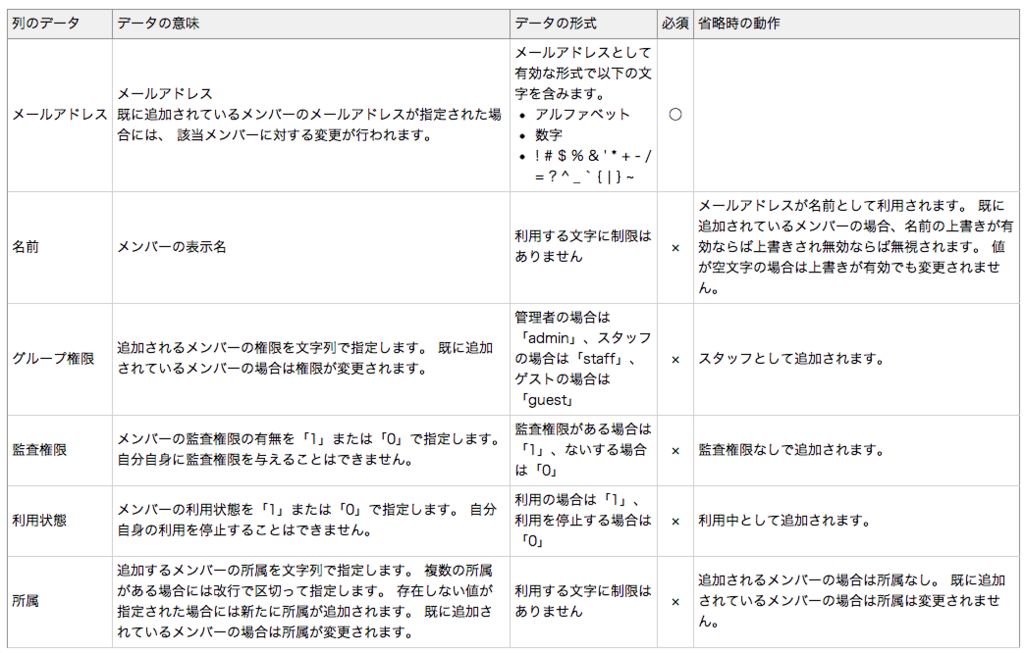Click the special symbols bullet item
Screen dimensions: 1024x653
click(593, 166)
